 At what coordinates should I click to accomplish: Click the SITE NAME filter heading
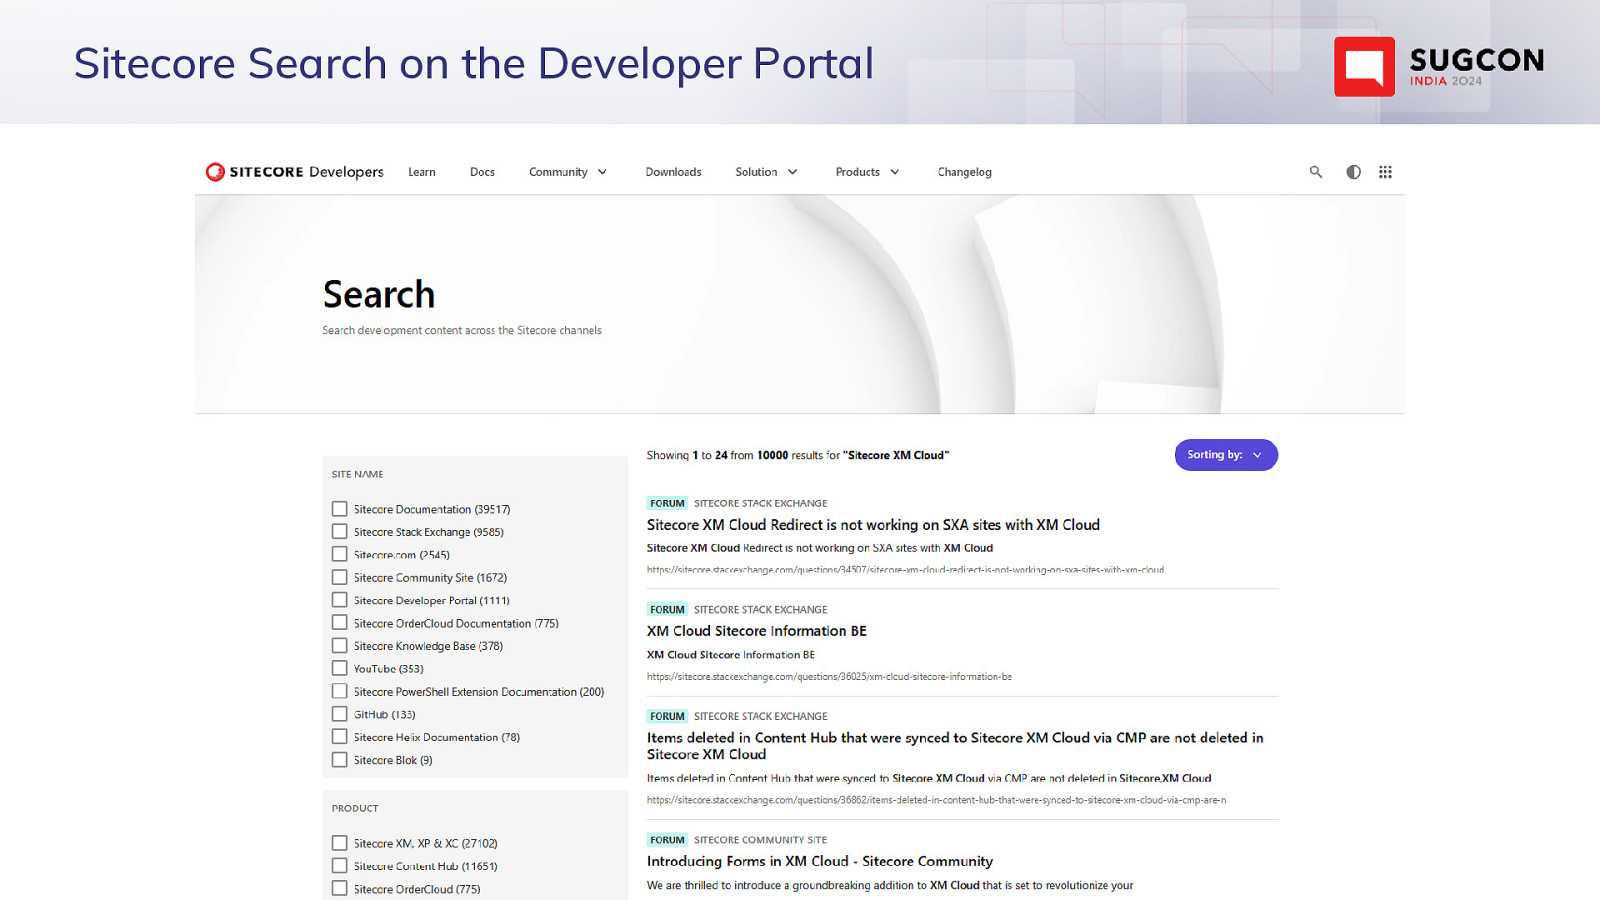357,474
